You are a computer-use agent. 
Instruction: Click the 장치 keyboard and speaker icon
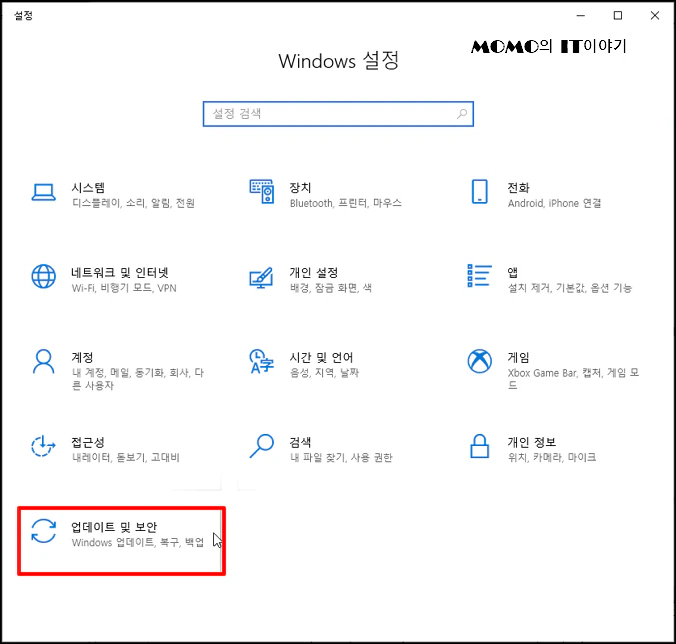(262, 191)
